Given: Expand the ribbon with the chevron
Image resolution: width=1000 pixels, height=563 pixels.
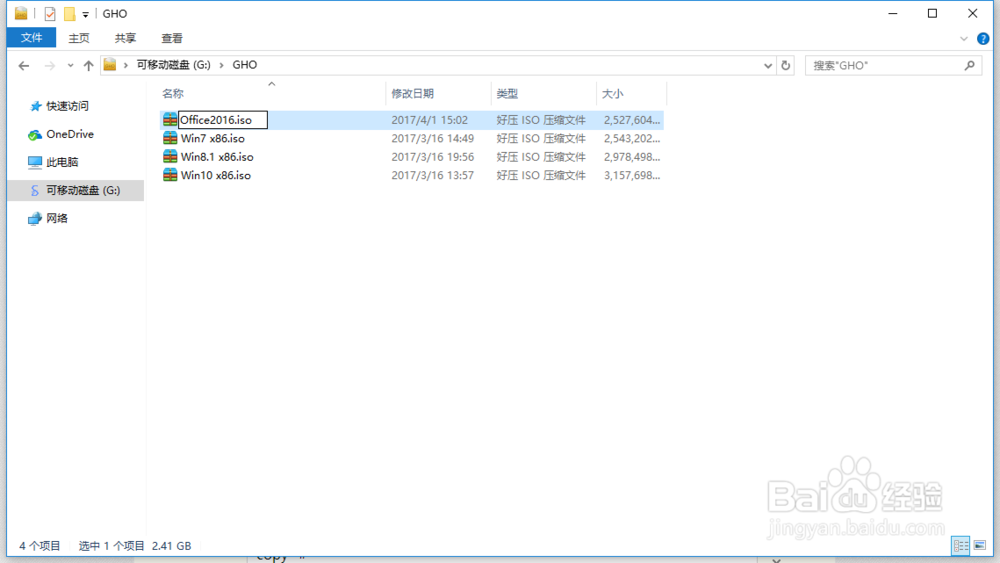Looking at the screenshot, I should pyautogui.click(x=964, y=39).
